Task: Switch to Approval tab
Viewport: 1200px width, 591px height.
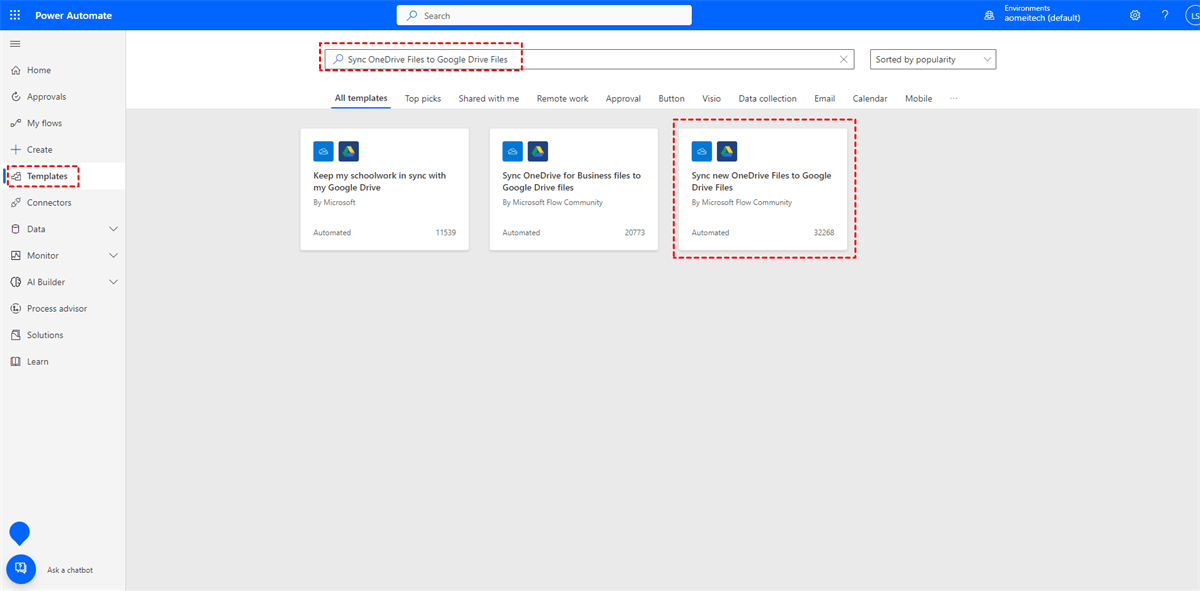Action: coord(623,98)
